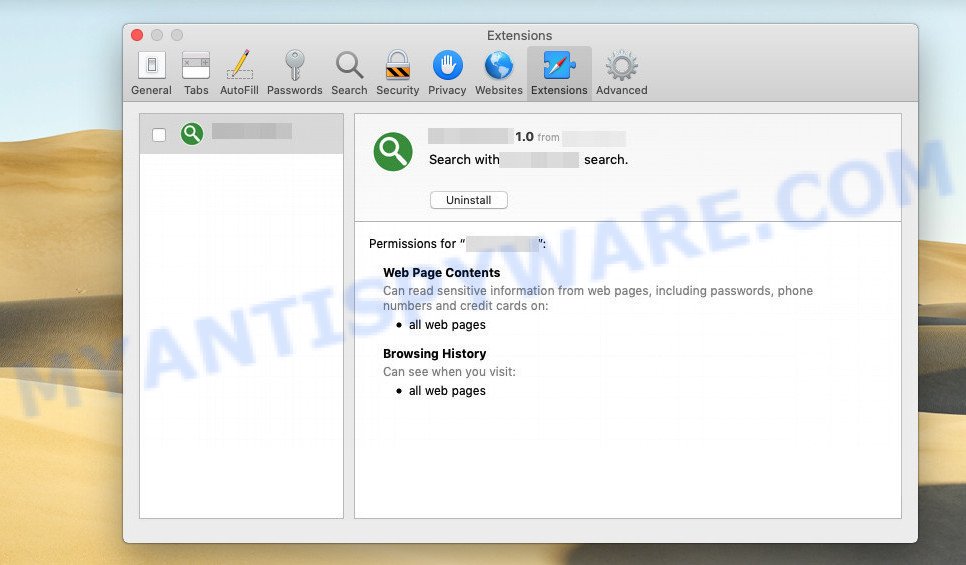
Task: Select the Extensions preferences pane
Action: click(559, 73)
